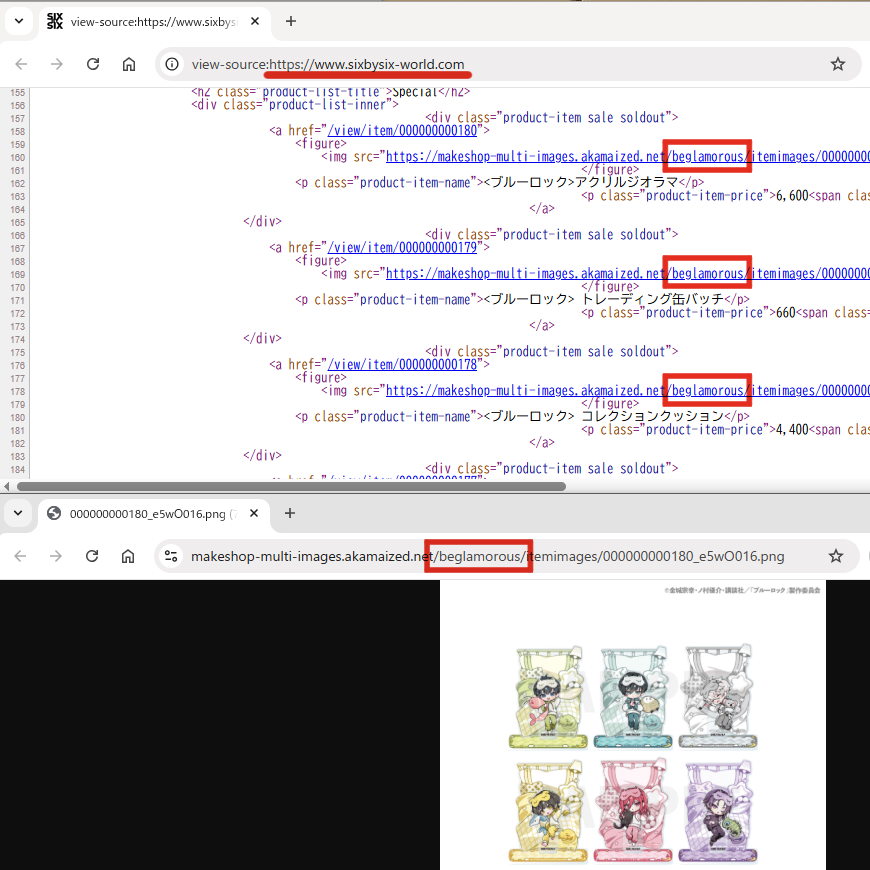Viewport: 870px width, 870px height.
Task: Select the view-source sixbysix tab
Action: [154, 22]
